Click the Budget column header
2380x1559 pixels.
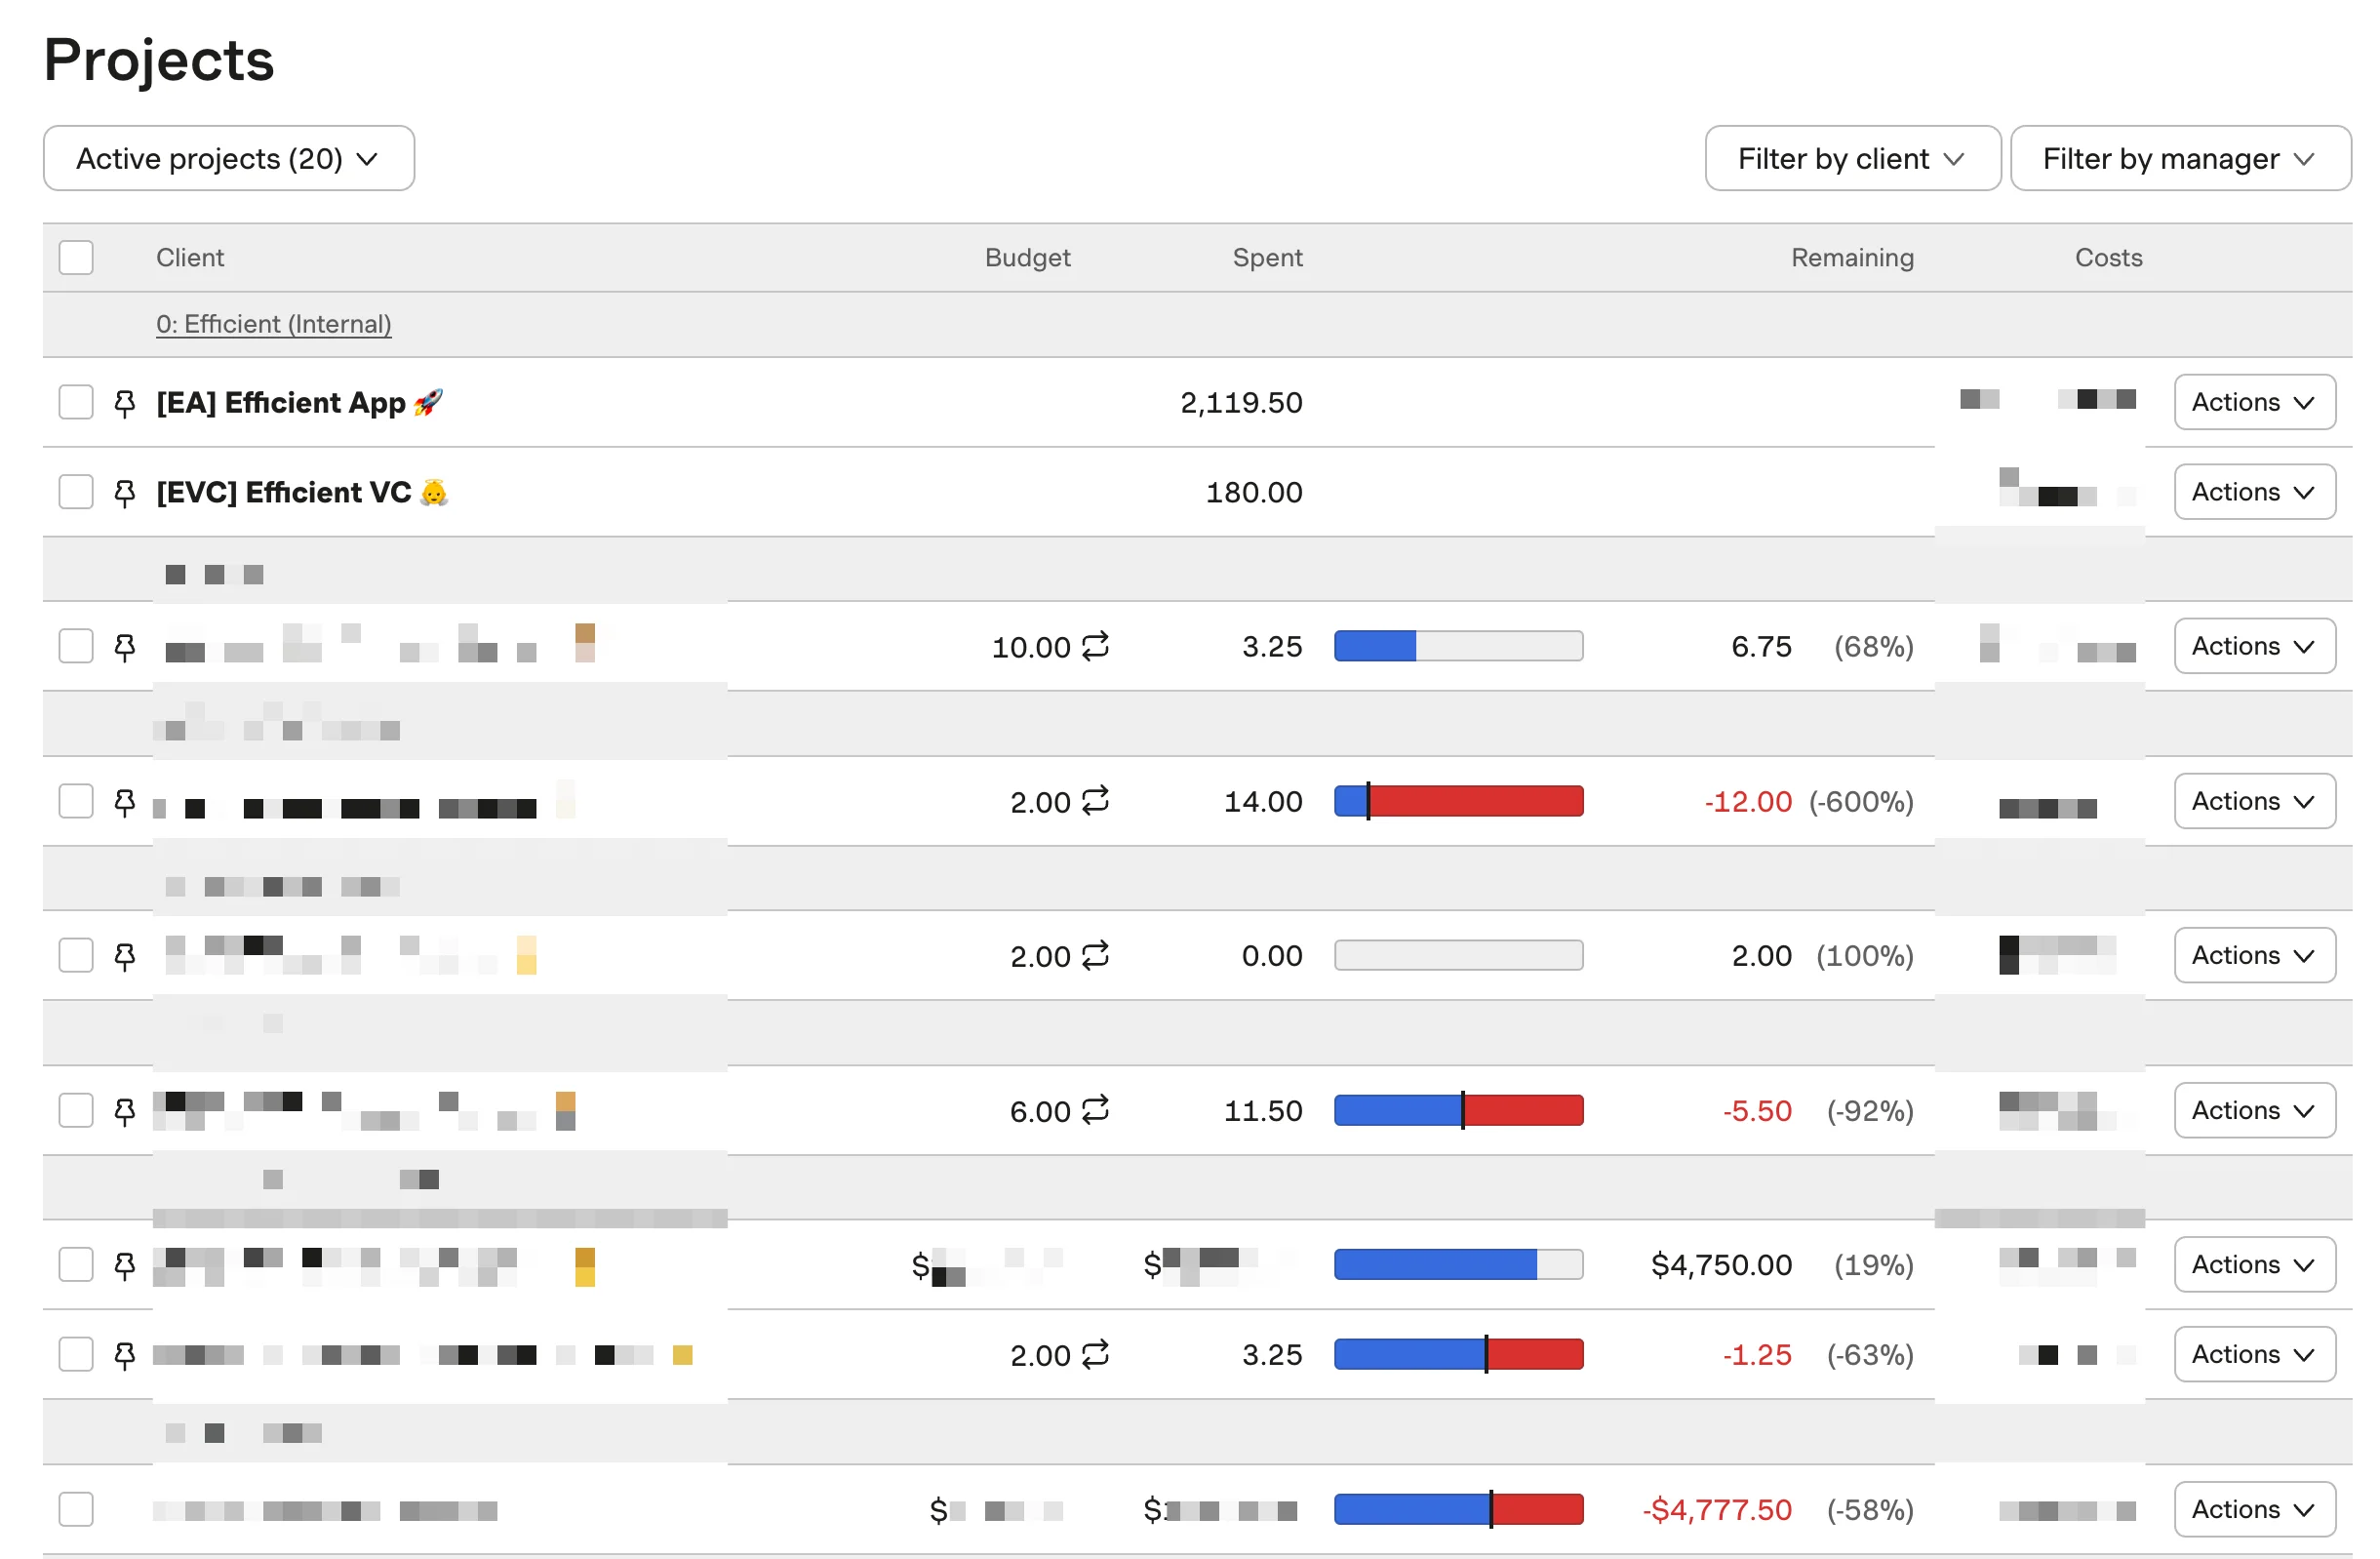[x=1028, y=257]
